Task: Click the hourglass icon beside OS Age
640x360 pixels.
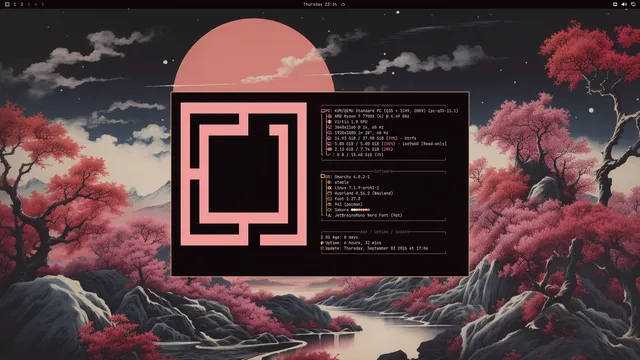Action: [322, 237]
